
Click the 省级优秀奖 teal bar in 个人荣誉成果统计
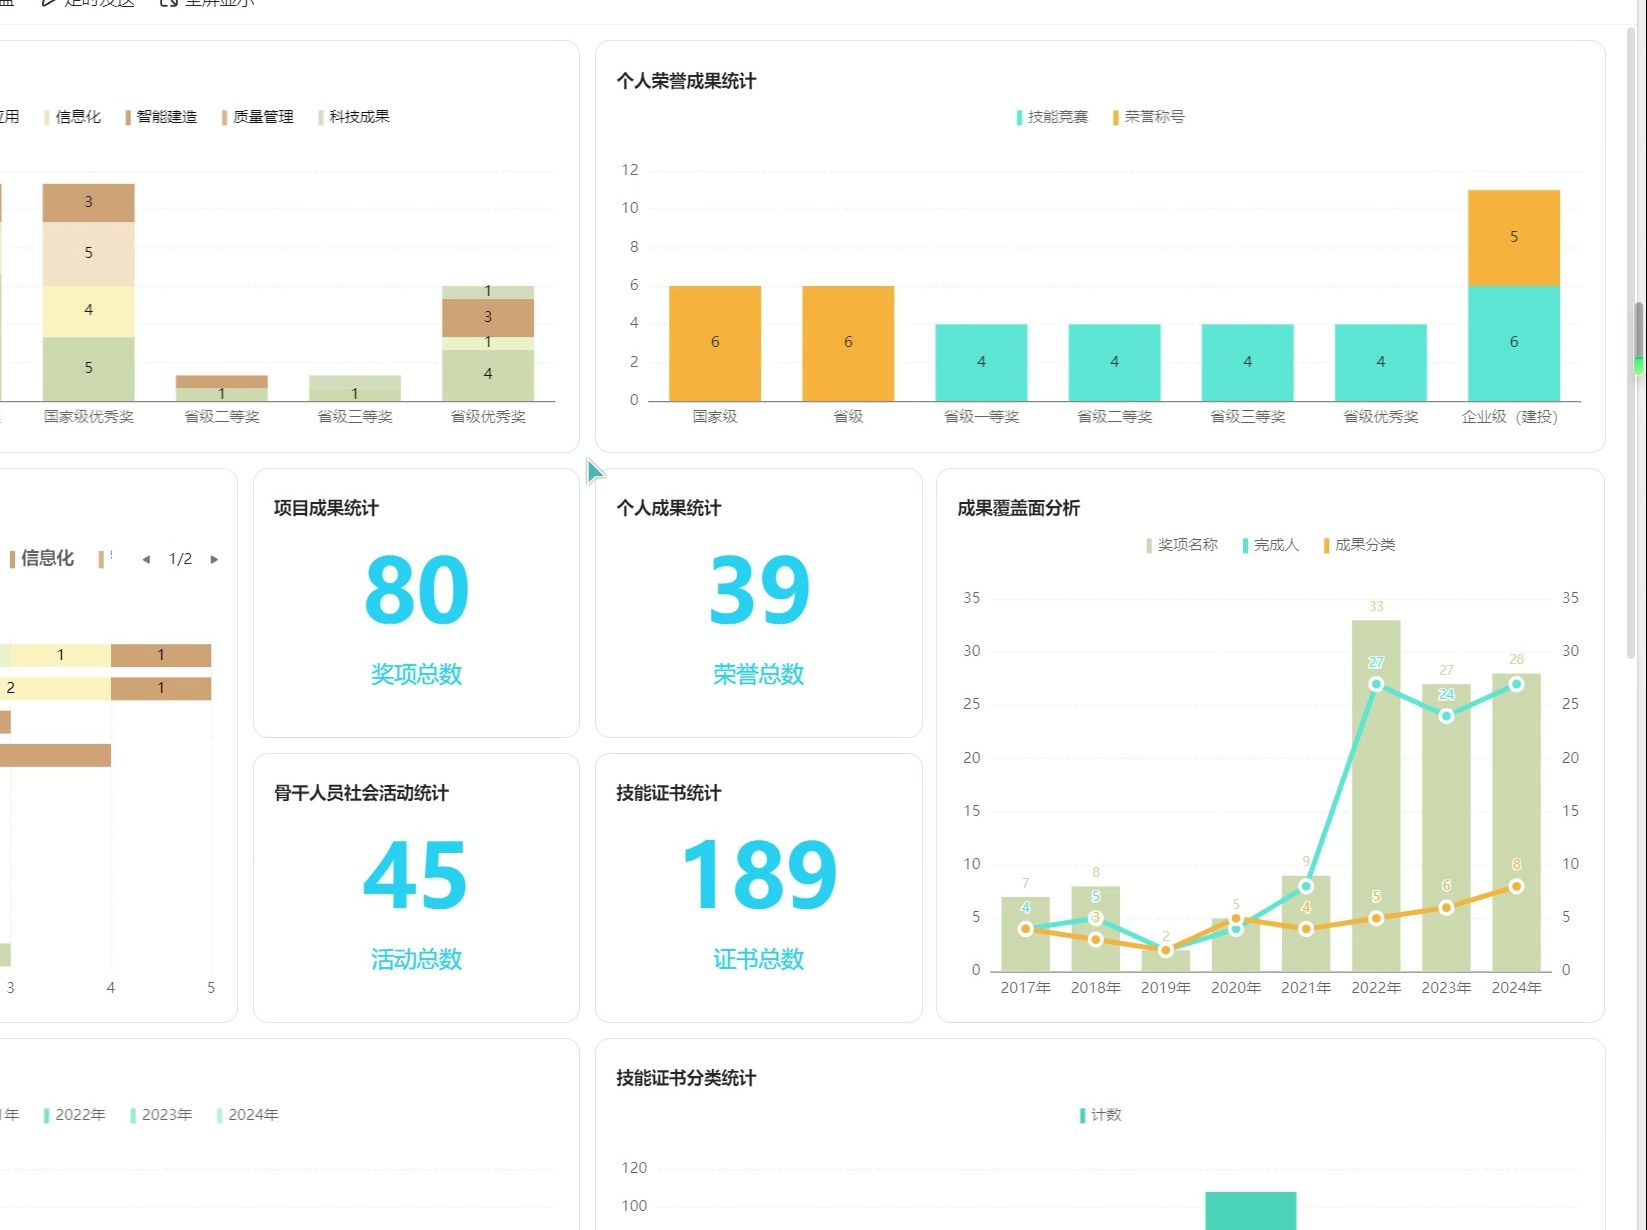1380,362
